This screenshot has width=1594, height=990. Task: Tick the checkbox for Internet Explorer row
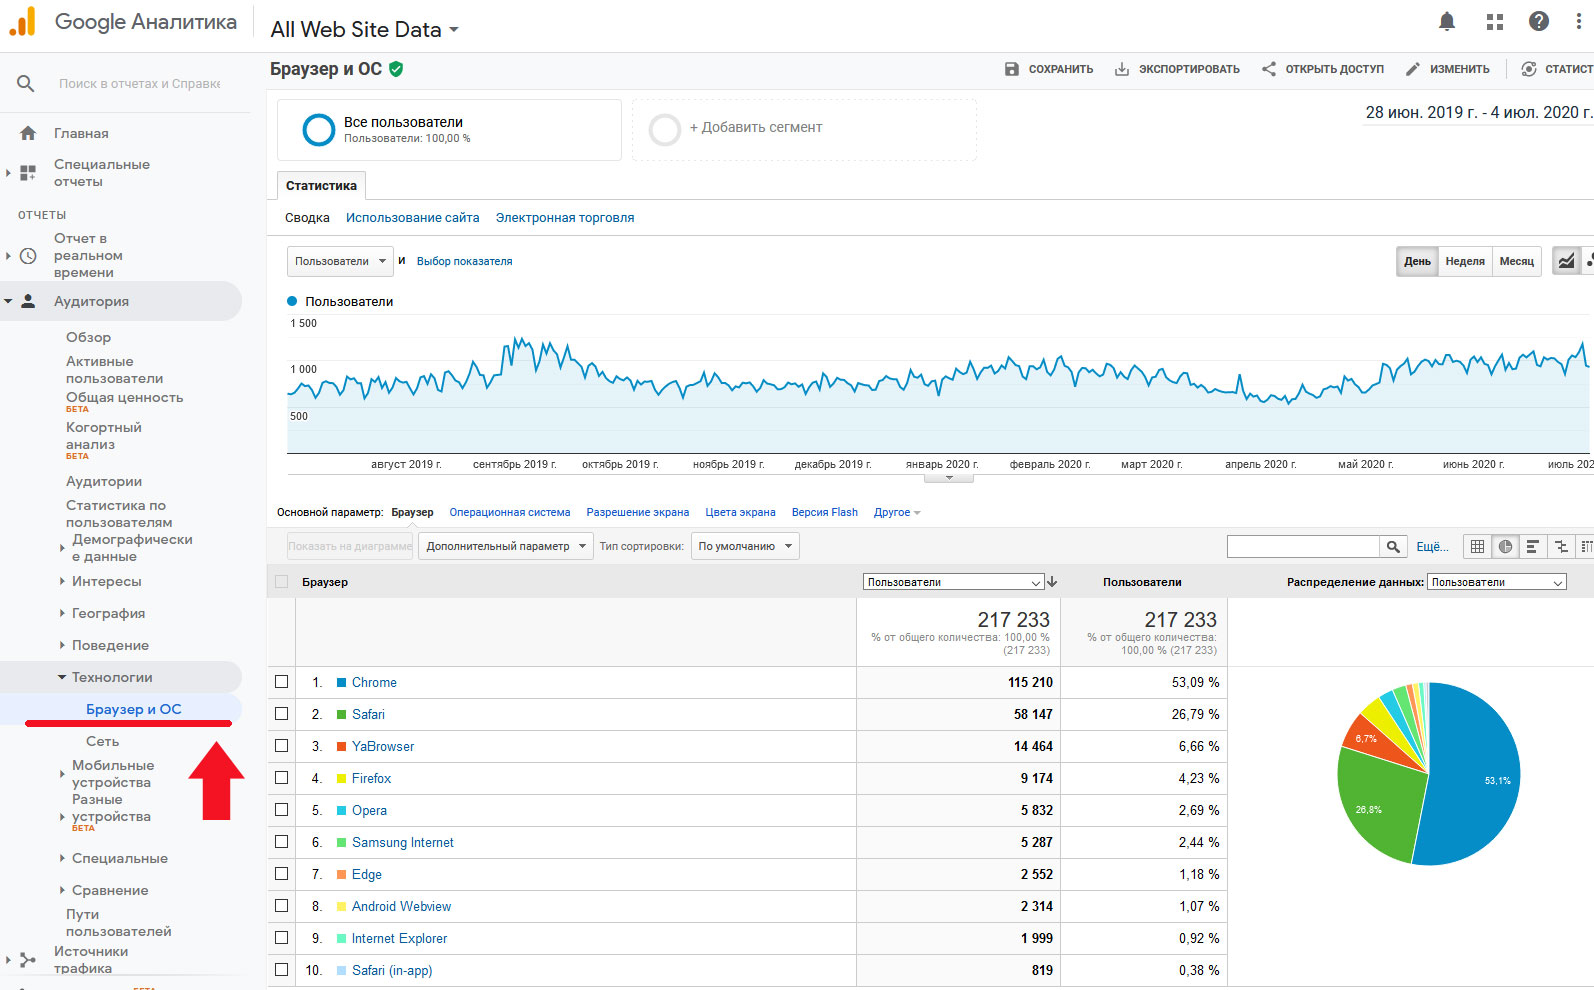click(282, 938)
